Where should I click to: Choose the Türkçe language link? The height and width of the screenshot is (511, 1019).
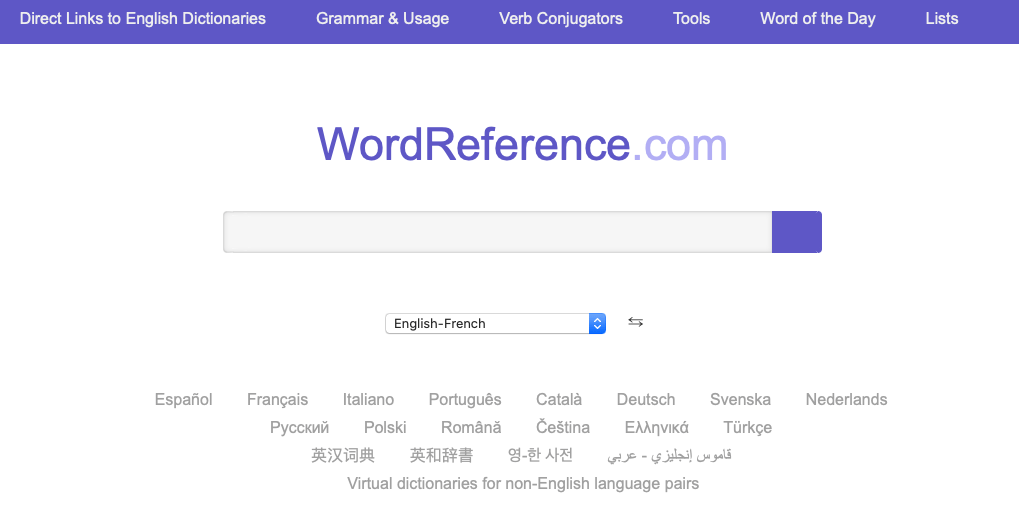(747, 427)
